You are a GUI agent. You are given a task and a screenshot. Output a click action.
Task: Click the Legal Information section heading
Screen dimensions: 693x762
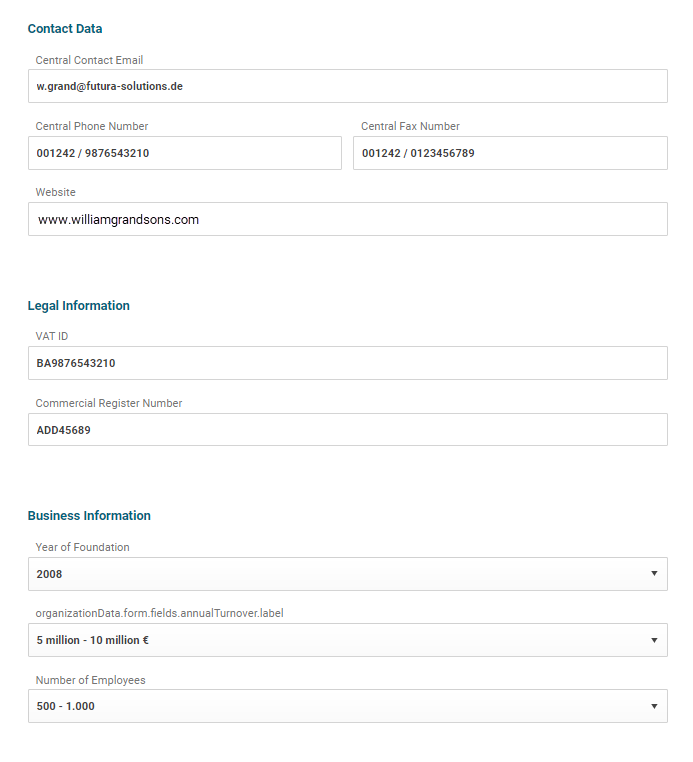point(79,306)
